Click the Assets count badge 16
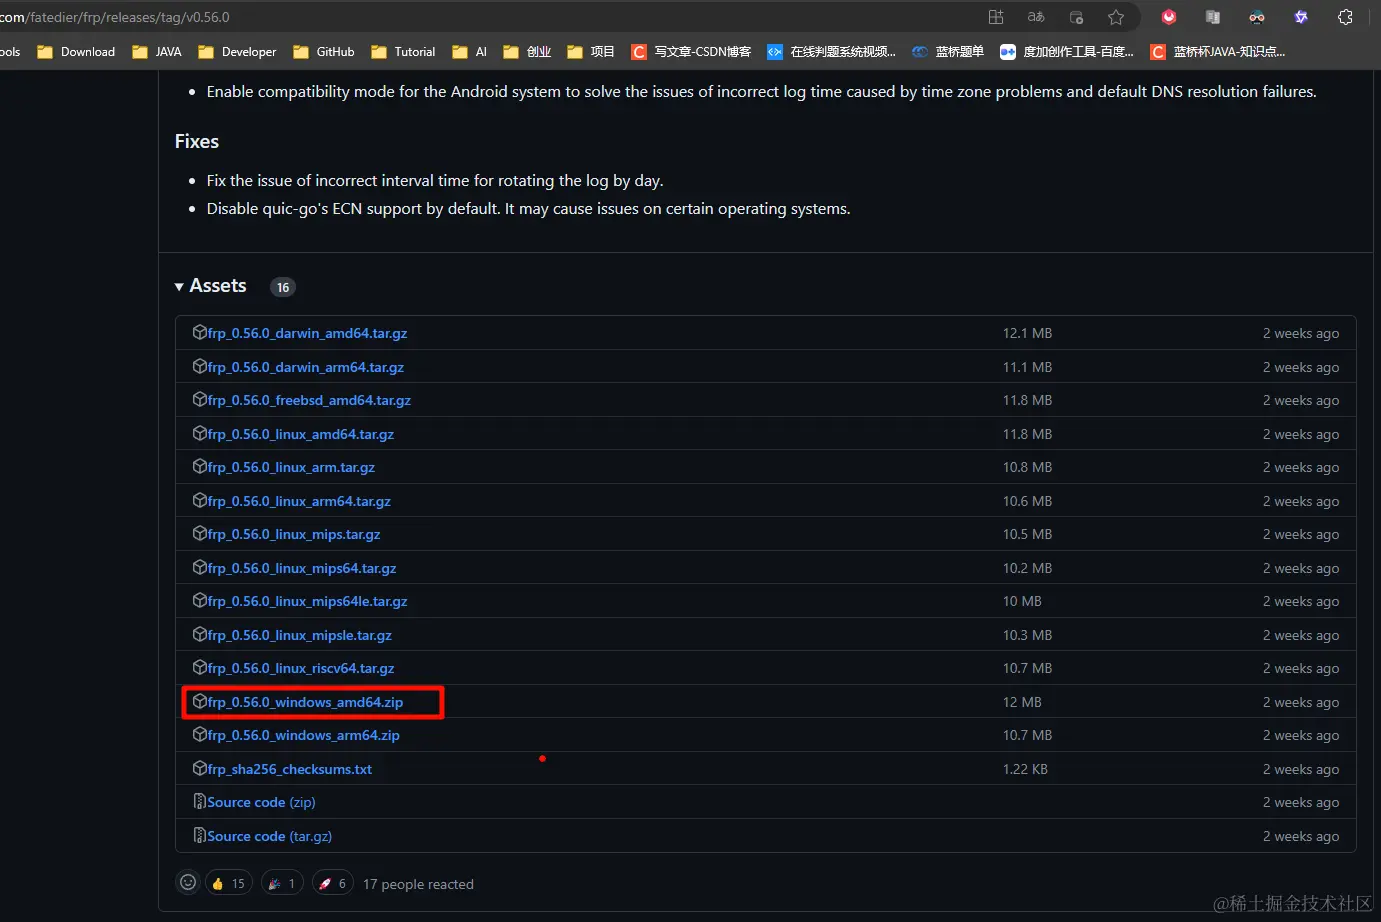 [x=283, y=287]
